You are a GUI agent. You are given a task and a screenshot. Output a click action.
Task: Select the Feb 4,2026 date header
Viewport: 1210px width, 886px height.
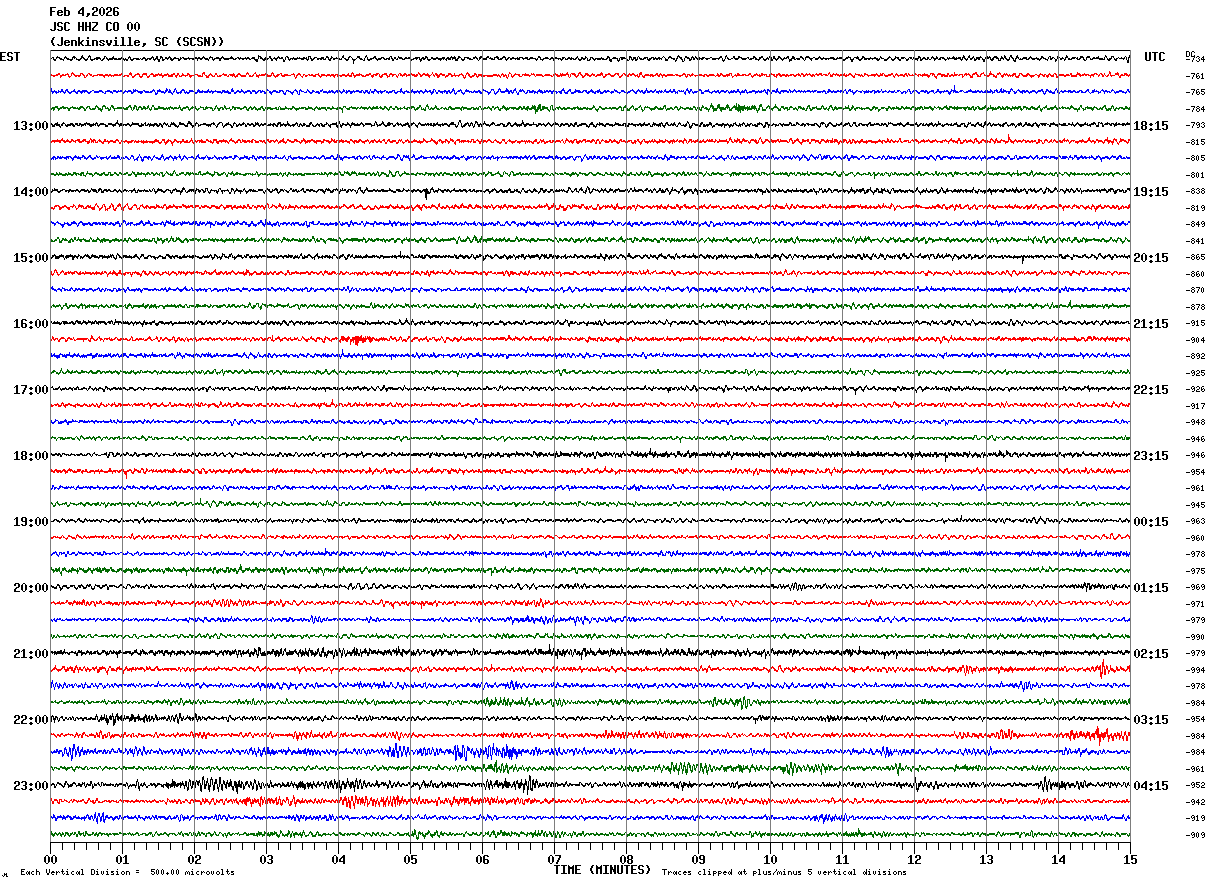(84, 12)
